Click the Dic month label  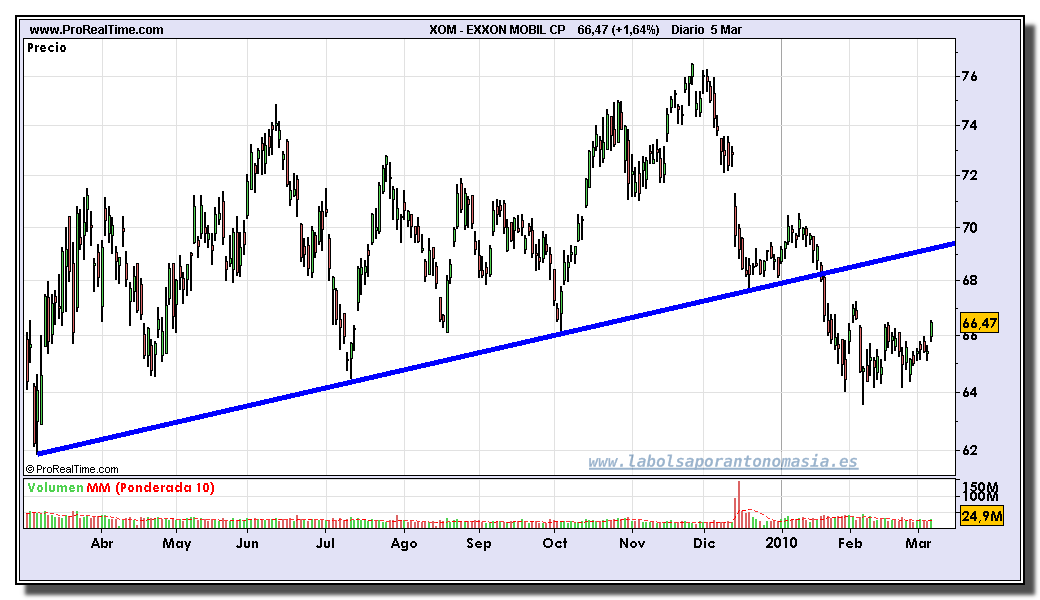pyautogui.click(x=704, y=544)
